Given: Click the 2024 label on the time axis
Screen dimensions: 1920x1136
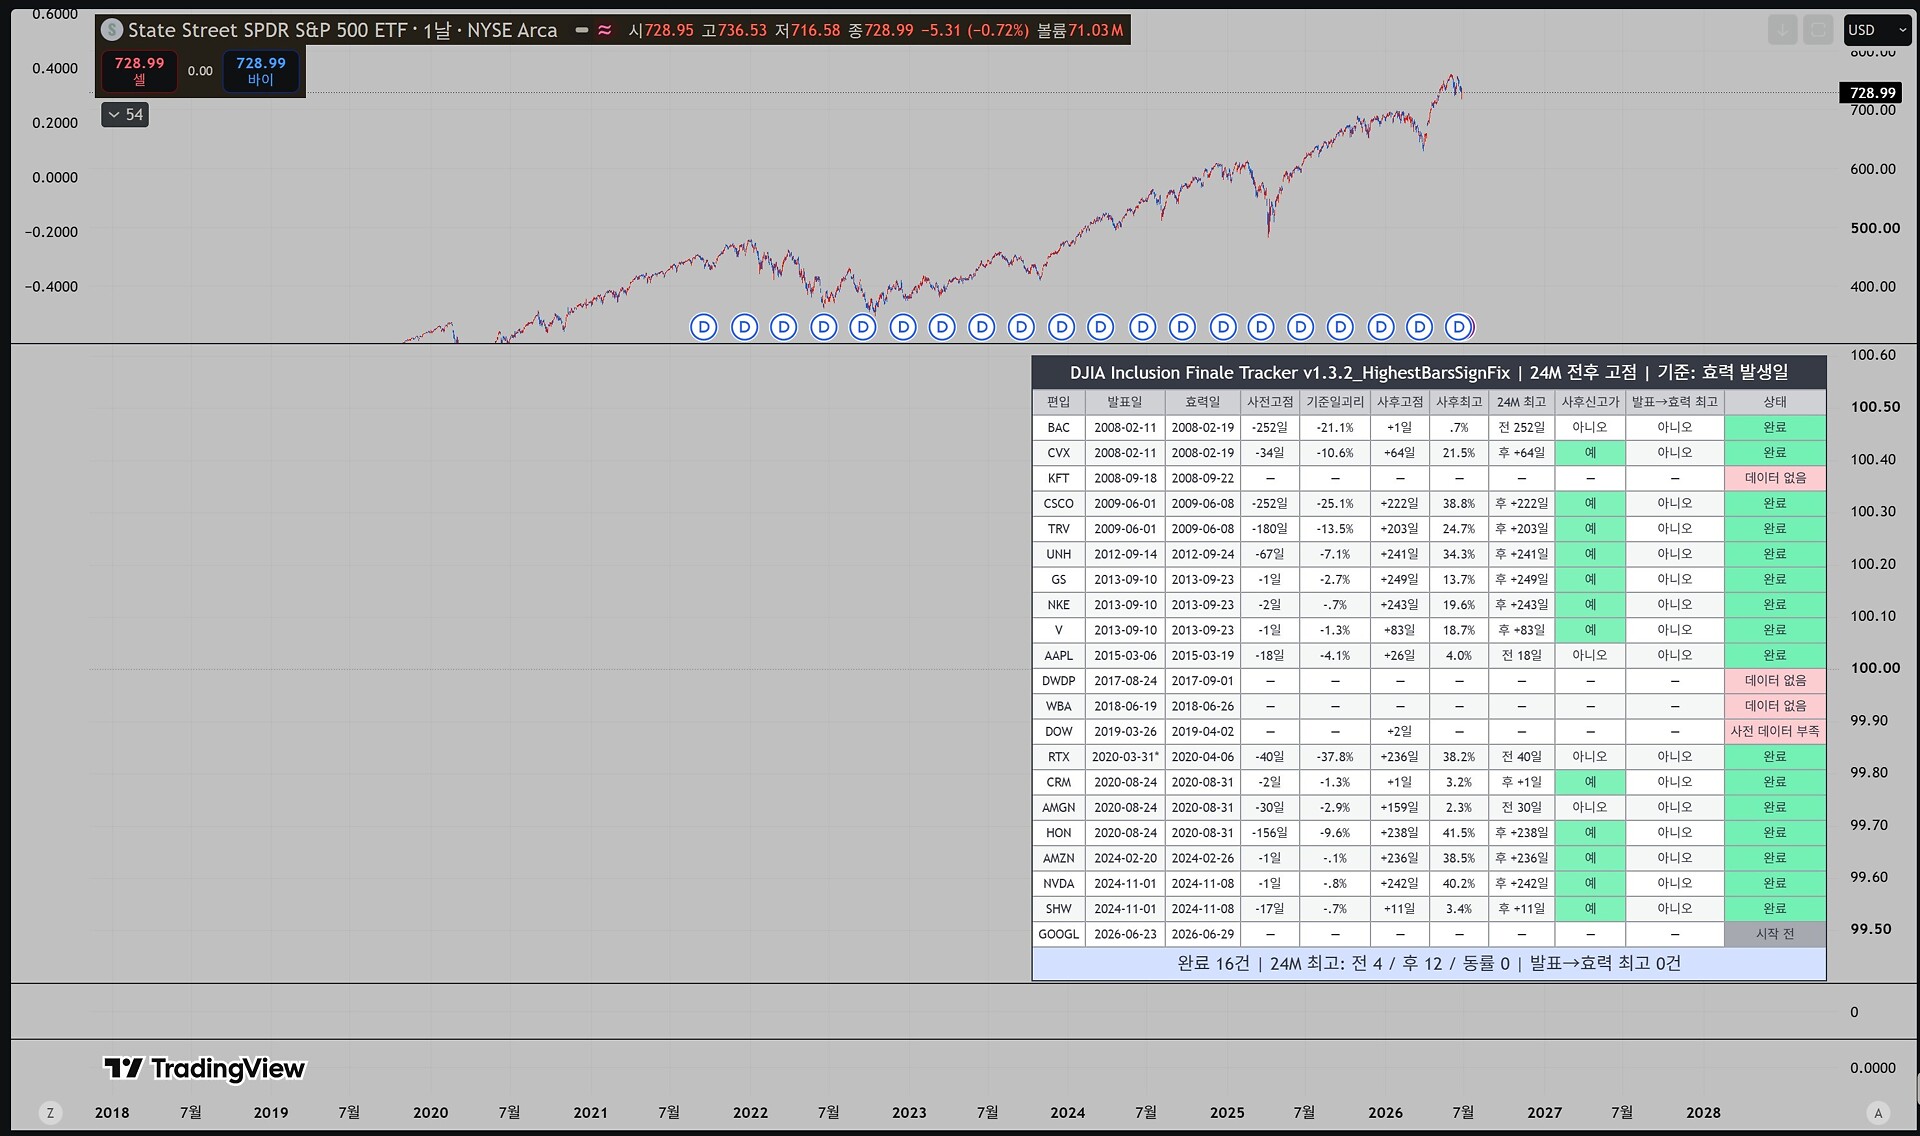Looking at the screenshot, I should 1067,1112.
